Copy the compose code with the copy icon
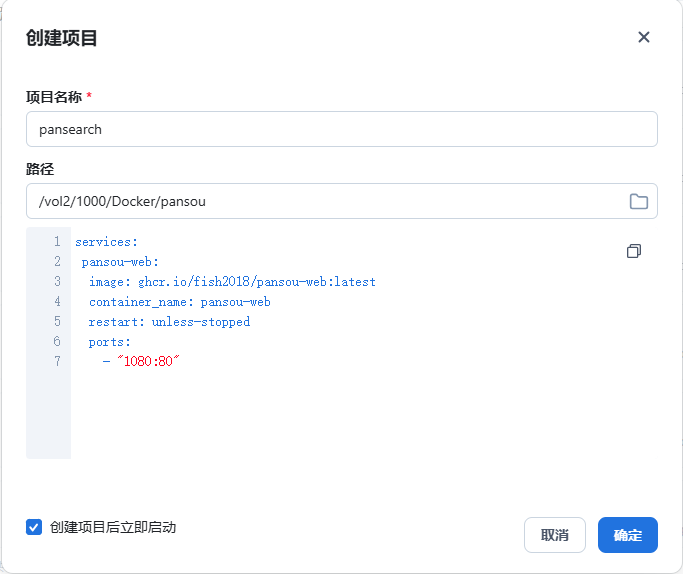 [x=633, y=251]
